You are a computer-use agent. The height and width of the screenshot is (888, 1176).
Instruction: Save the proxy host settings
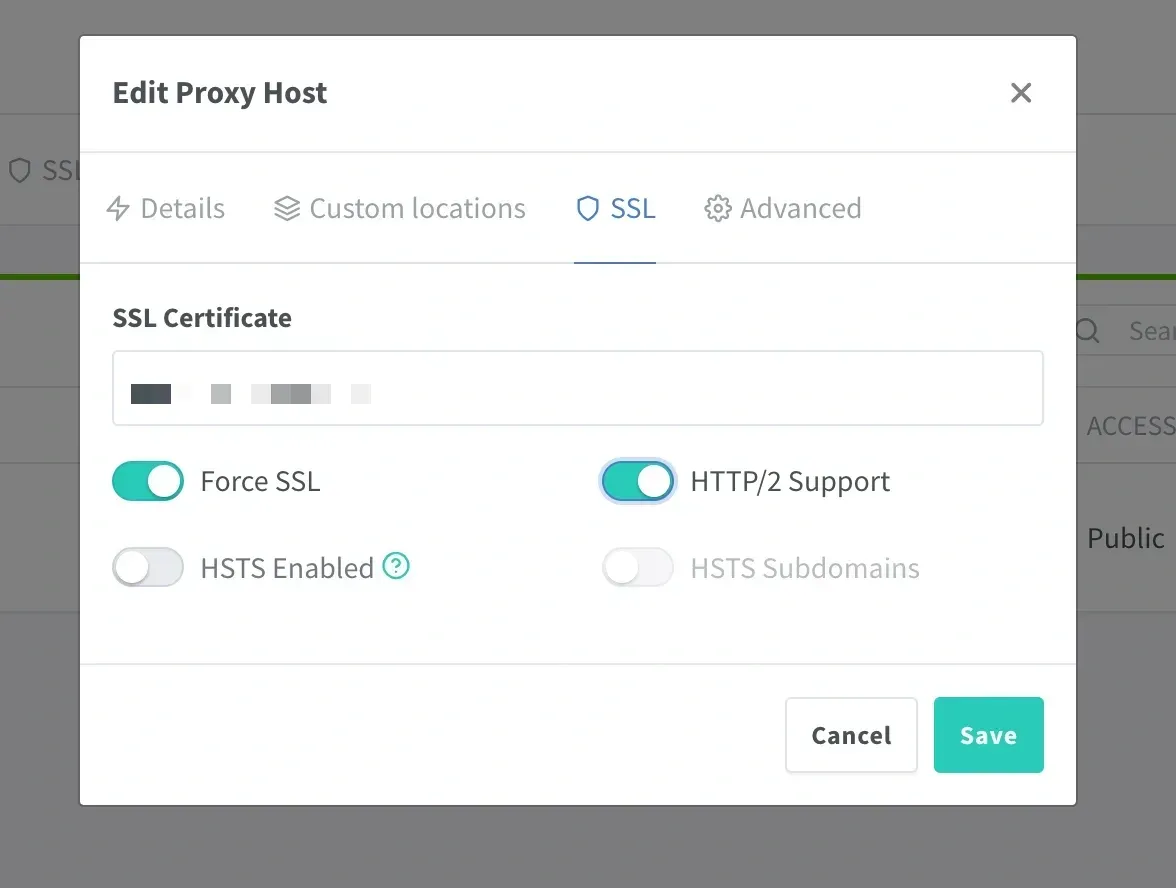988,735
